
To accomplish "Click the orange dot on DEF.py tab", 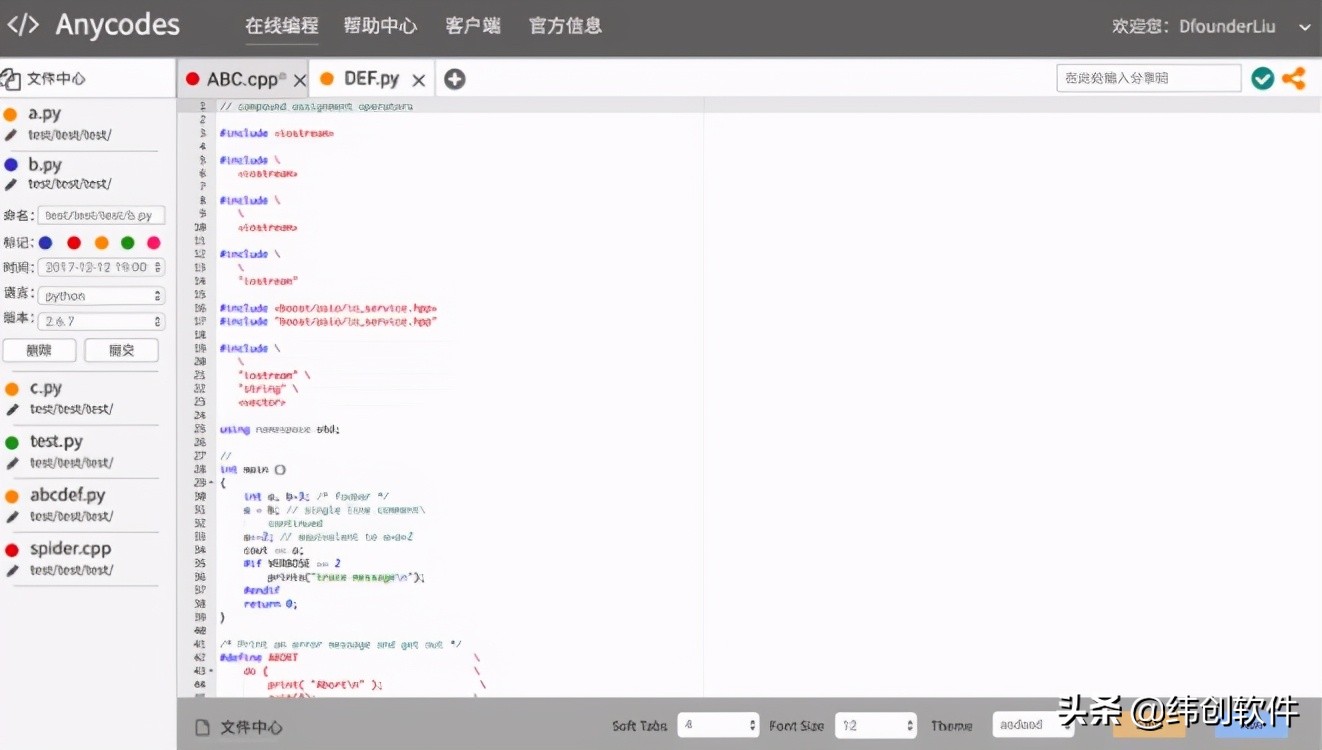I will point(327,79).
